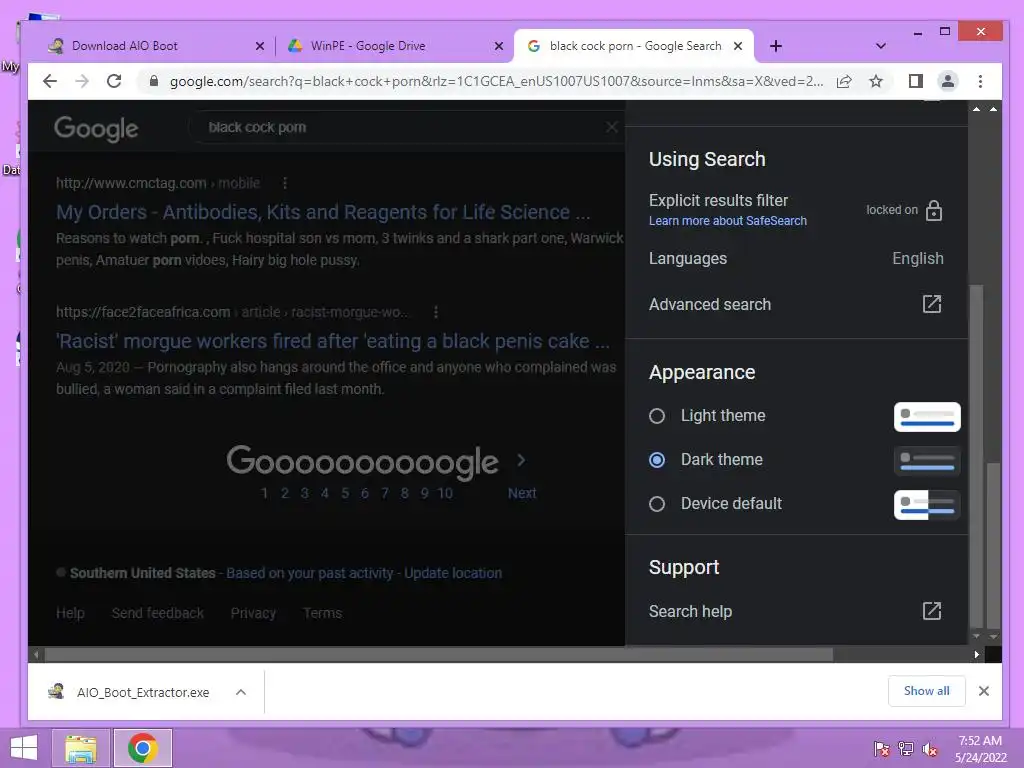Click Show all downloads button
The image size is (1024, 768).
point(926,691)
